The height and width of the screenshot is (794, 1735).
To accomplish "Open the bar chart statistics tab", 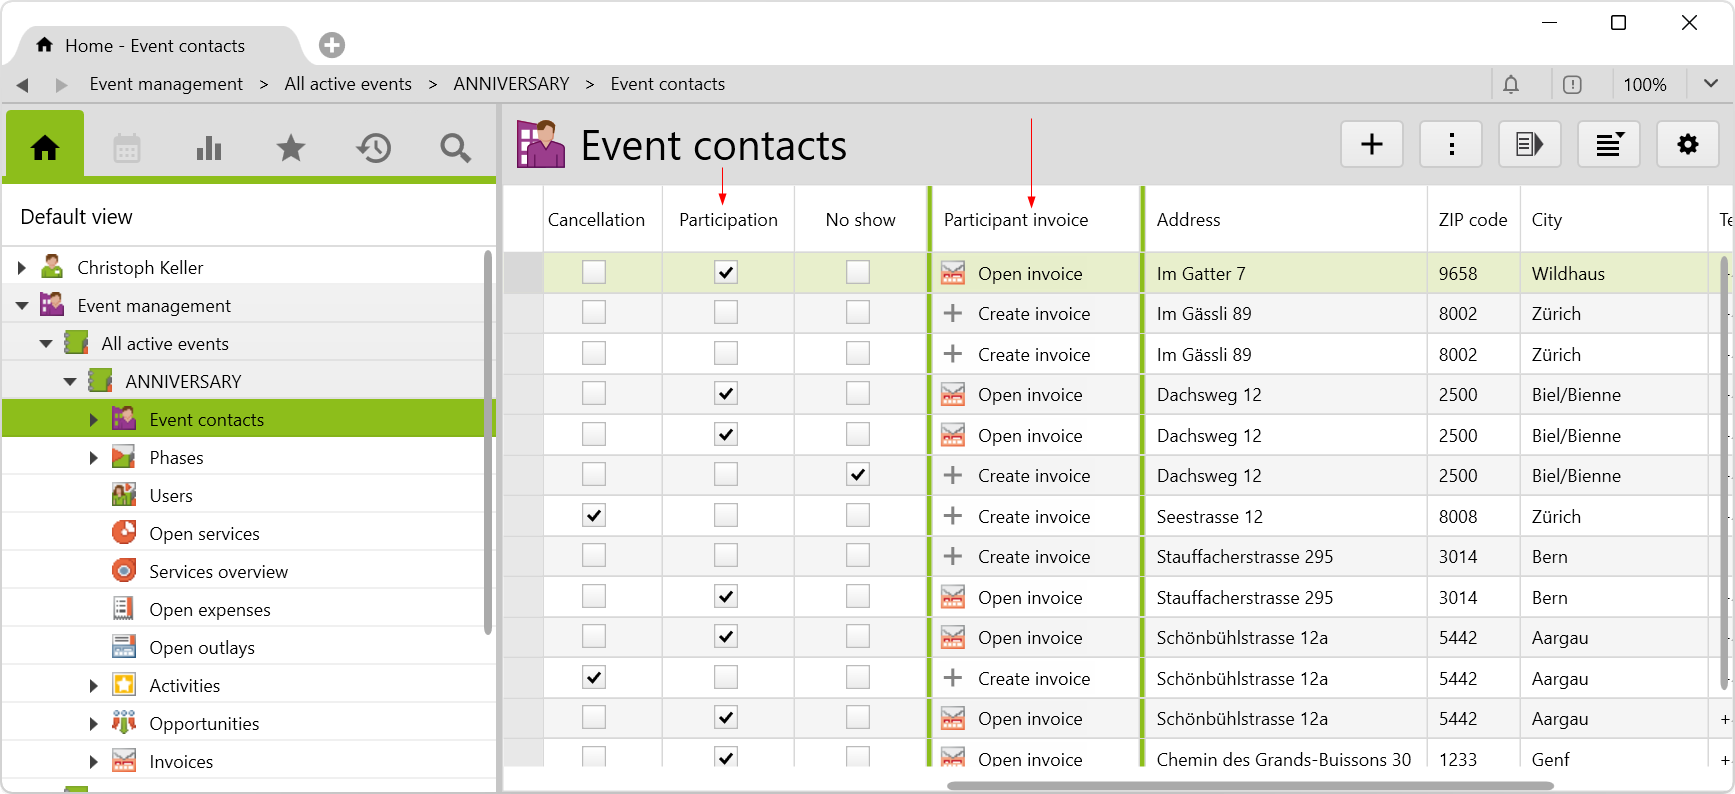I will [209, 149].
